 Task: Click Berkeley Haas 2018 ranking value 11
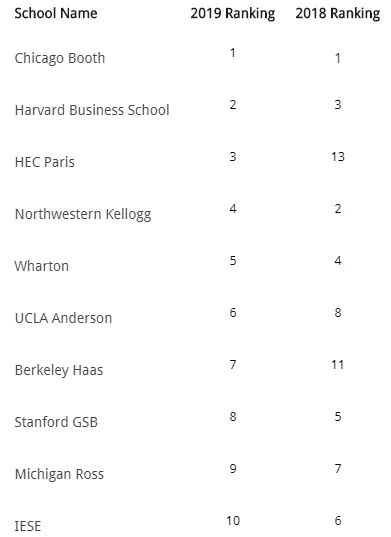[x=338, y=365]
